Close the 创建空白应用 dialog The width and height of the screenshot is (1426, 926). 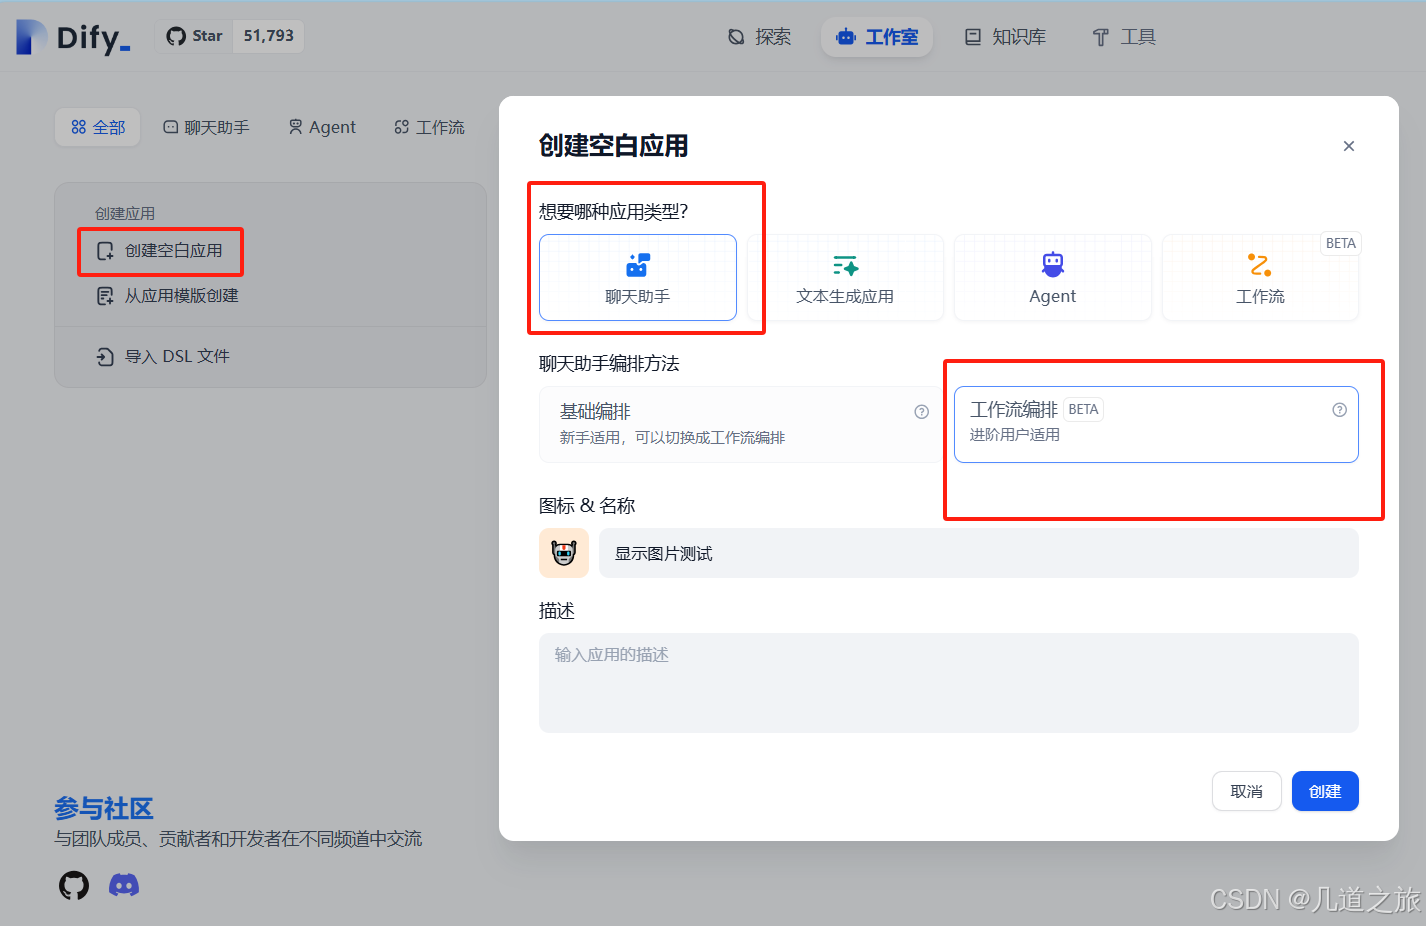click(x=1349, y=146)
